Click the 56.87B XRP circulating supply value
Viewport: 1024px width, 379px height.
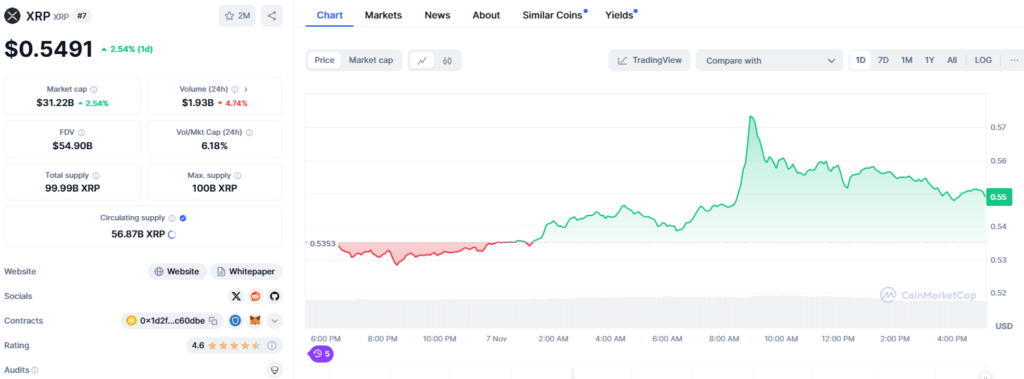click(x=138, y=234)
